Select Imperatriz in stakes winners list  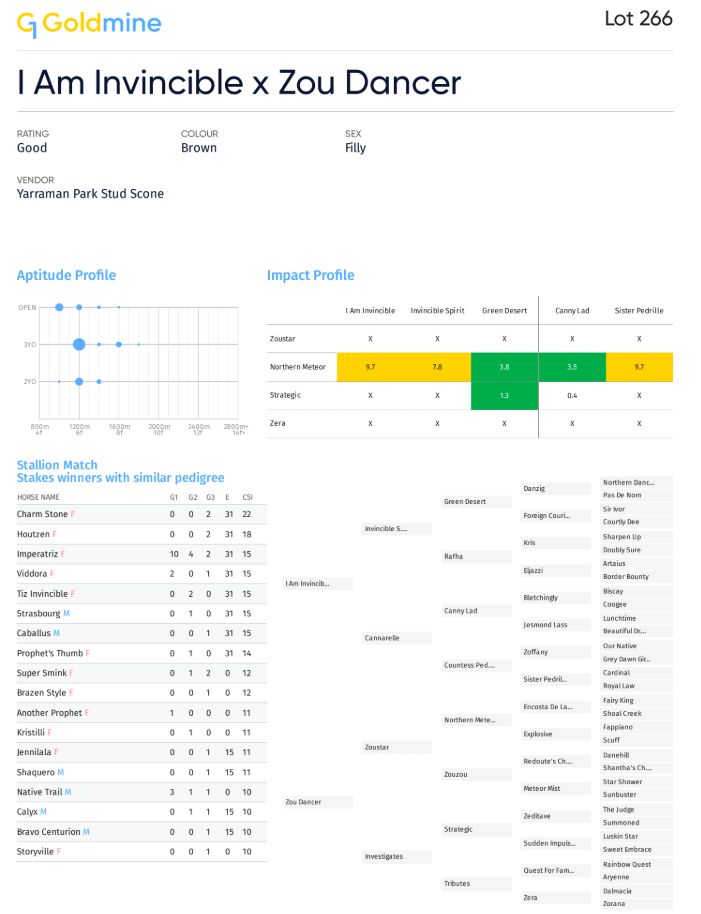[37, 554]
